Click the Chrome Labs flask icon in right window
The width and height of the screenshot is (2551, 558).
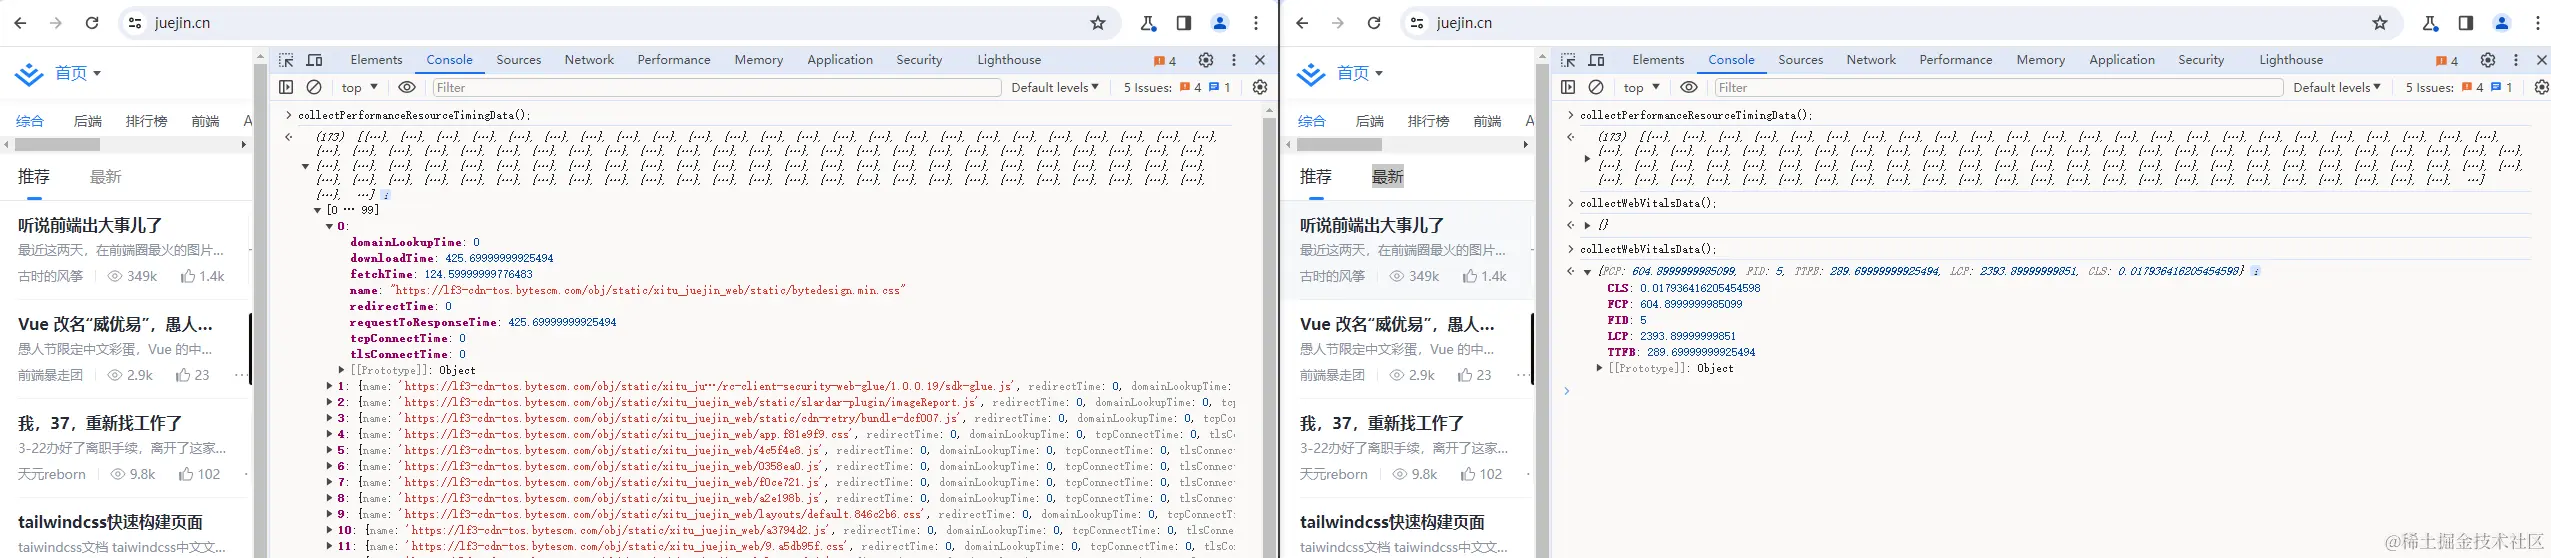(2430, 23)
